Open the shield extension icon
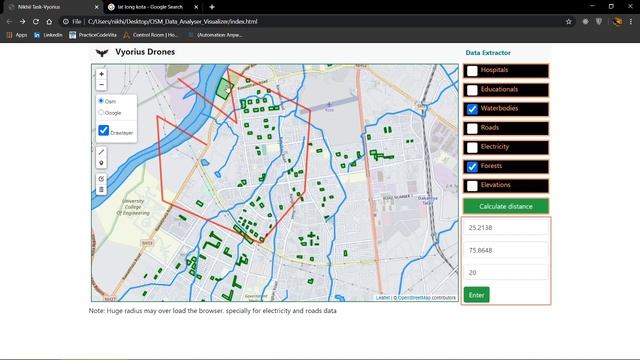640x360 pixels. 599,22
